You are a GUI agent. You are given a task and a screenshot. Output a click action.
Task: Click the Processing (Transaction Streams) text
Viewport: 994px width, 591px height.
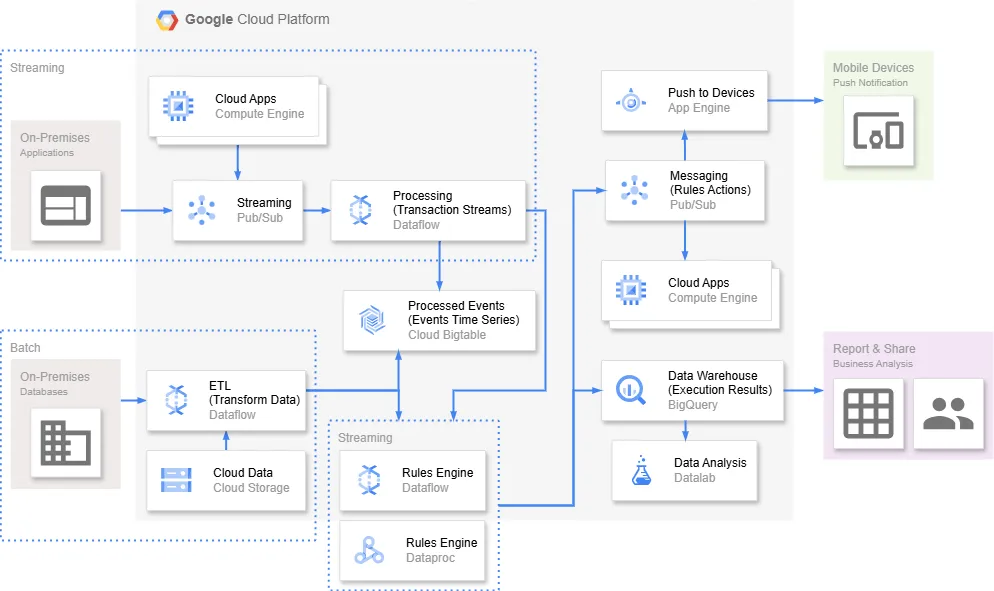(x=452, y=203)
